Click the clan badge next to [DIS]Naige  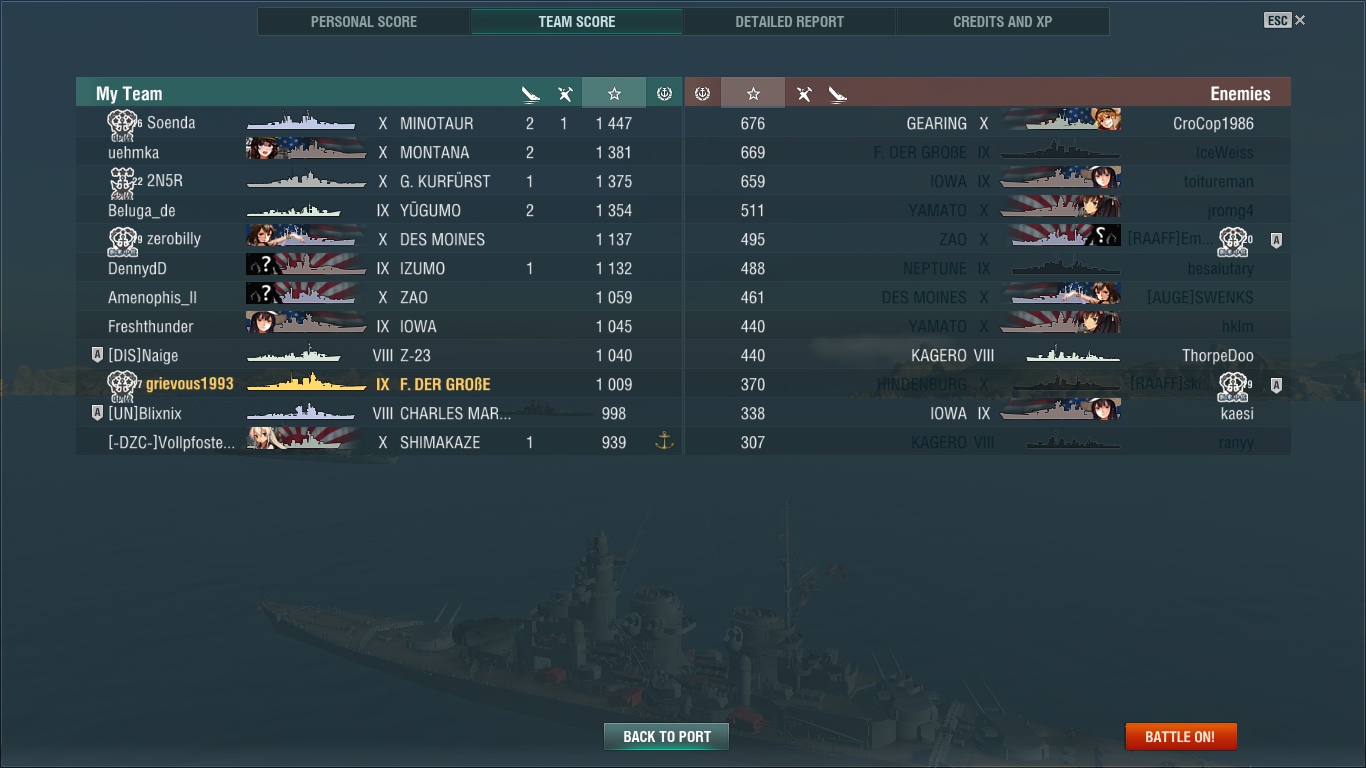[97, 355]
